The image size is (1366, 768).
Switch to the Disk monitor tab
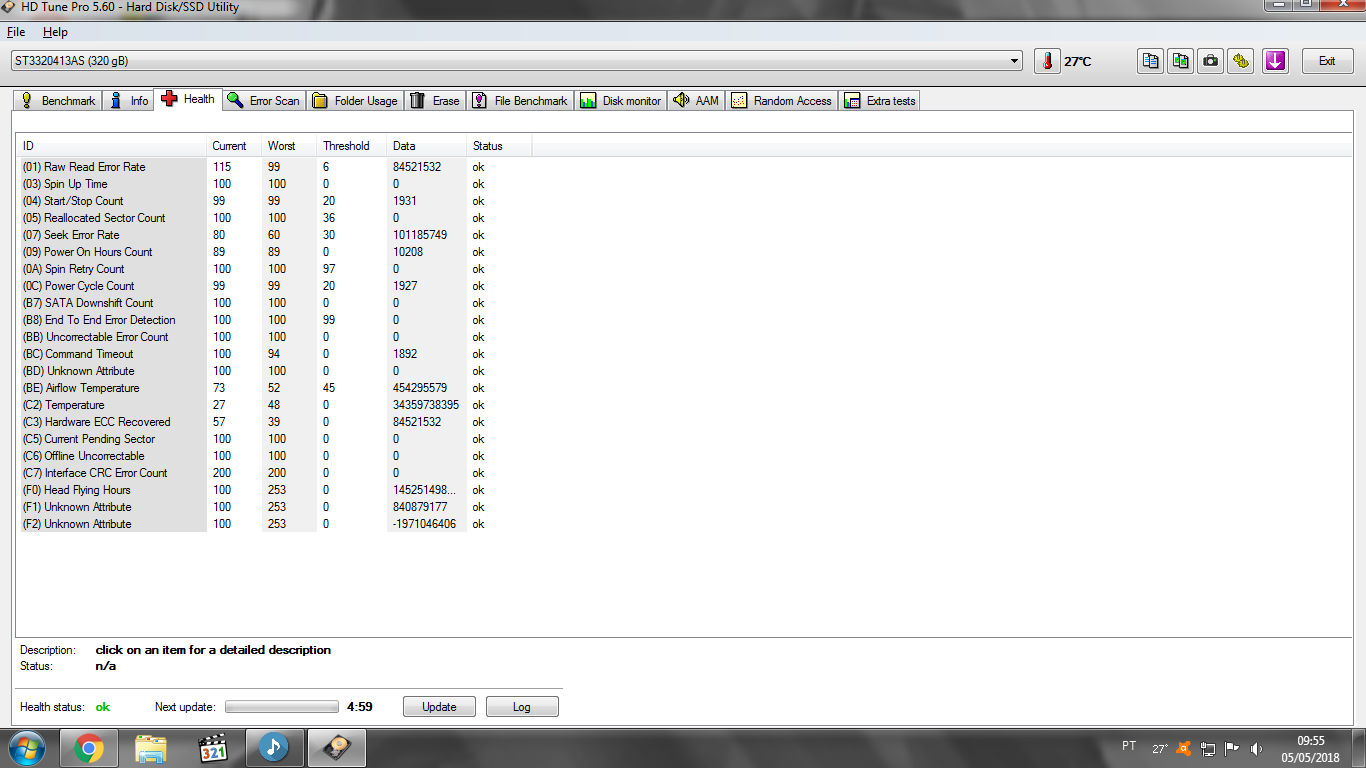[x=620, y=100]
